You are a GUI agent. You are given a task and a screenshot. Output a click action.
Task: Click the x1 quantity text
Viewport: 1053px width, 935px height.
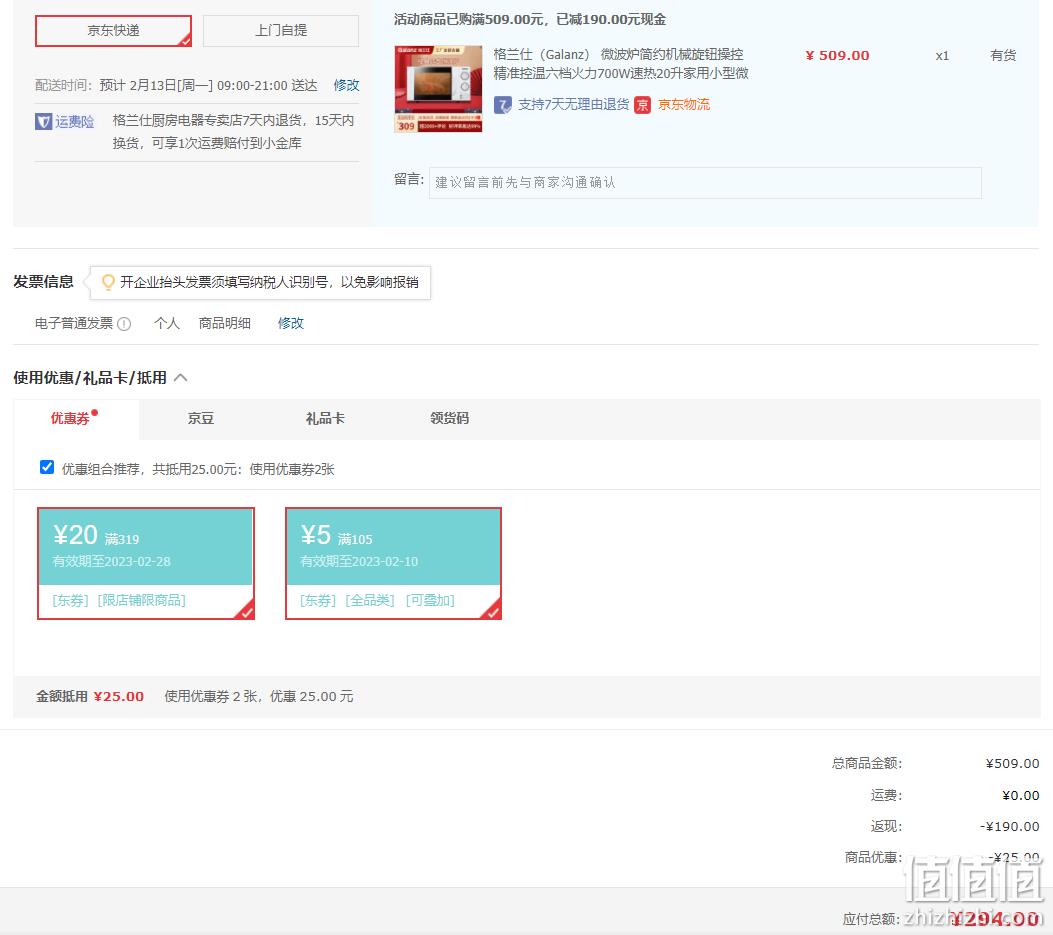(x=942, y=56)
